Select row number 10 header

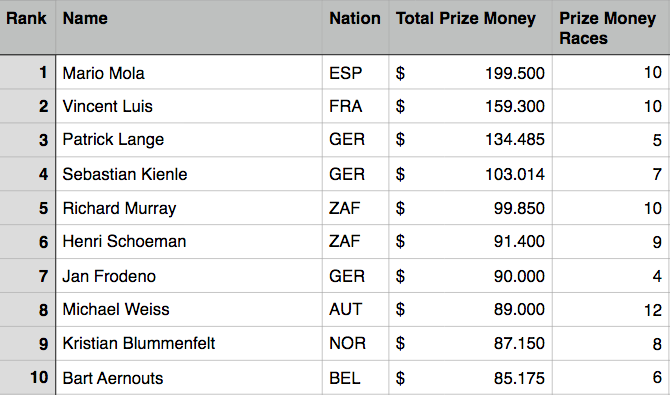[x=27, y=378]
